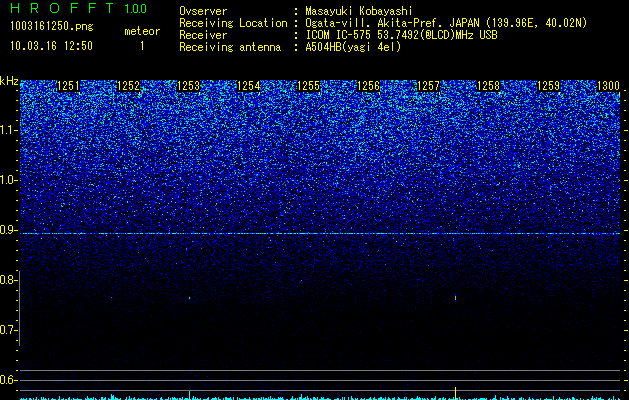
Task: Click the gray vertical range bar by 0.8
Action: 20,308
